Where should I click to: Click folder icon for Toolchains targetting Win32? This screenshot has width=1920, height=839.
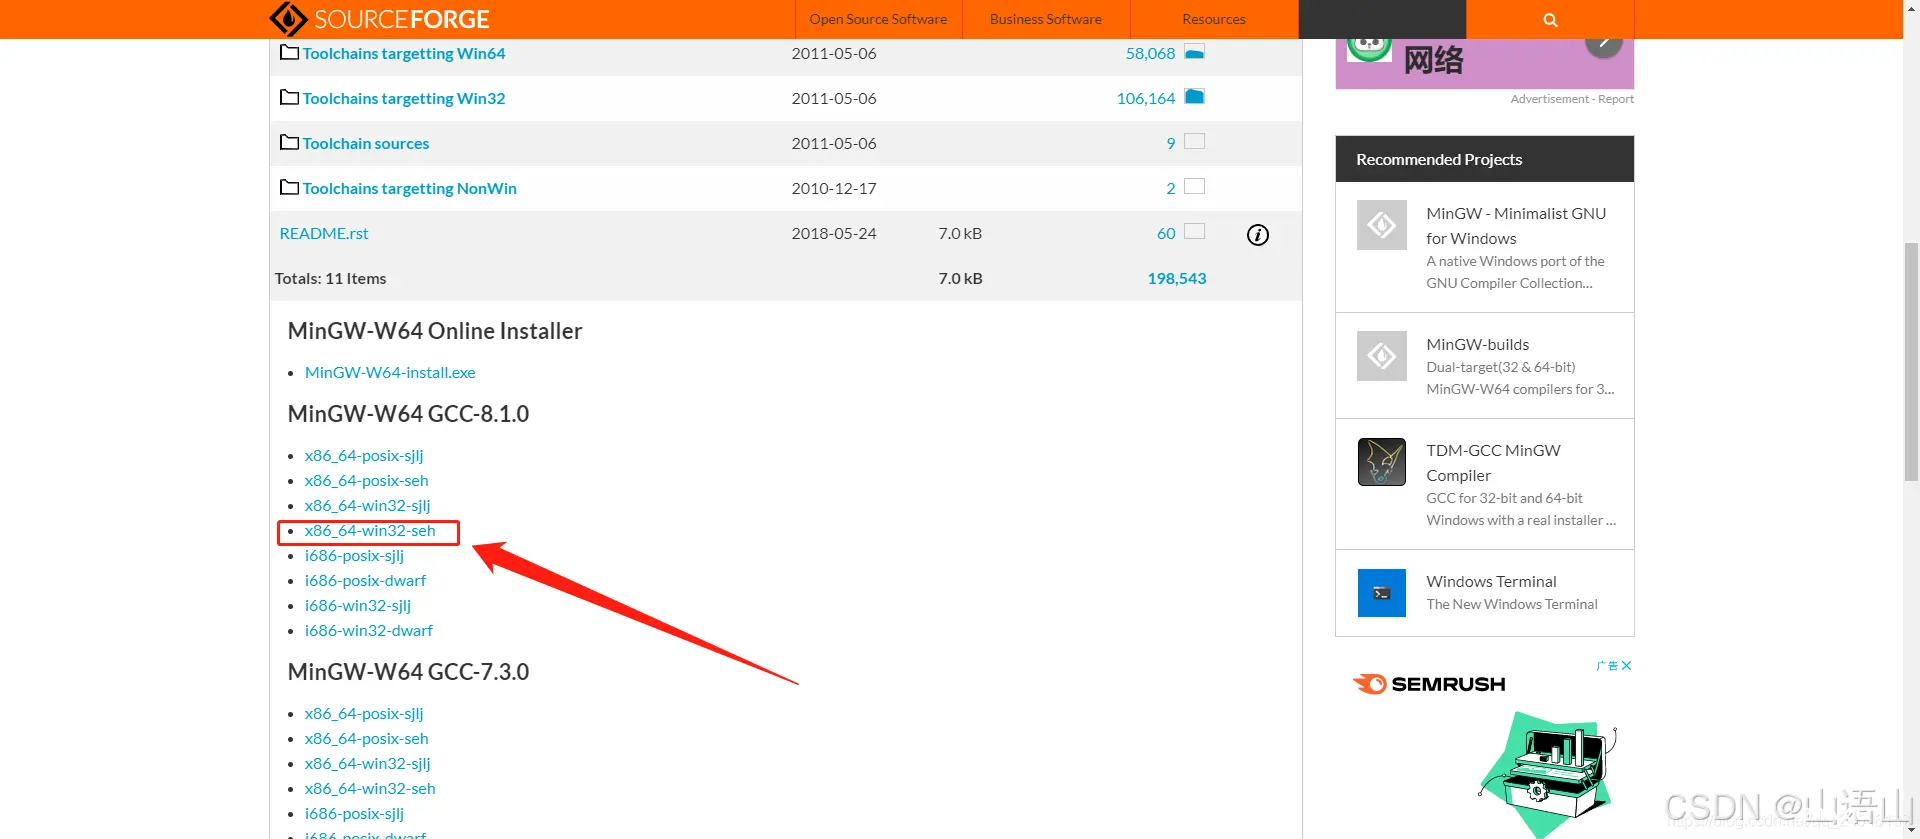point(289,97)
